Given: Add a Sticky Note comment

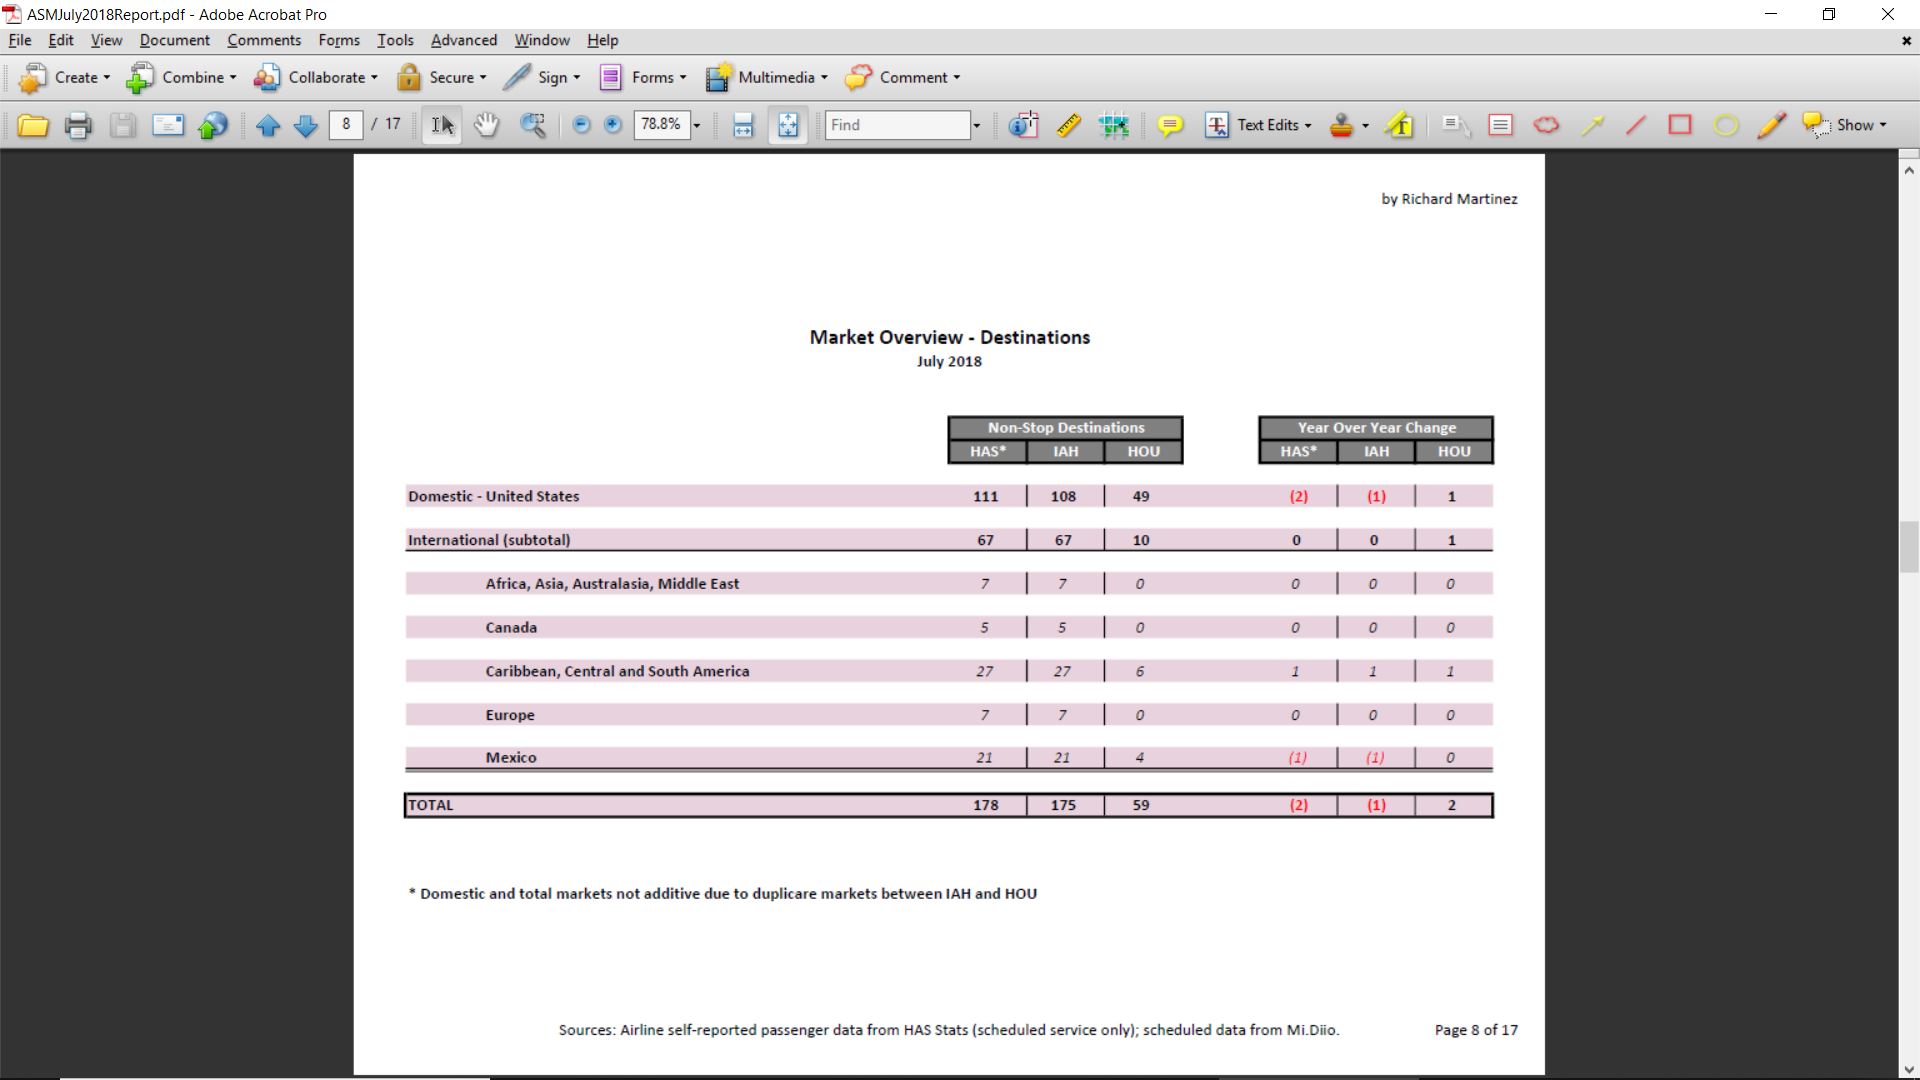Looking at the screenshot, I should point(1170,125).
